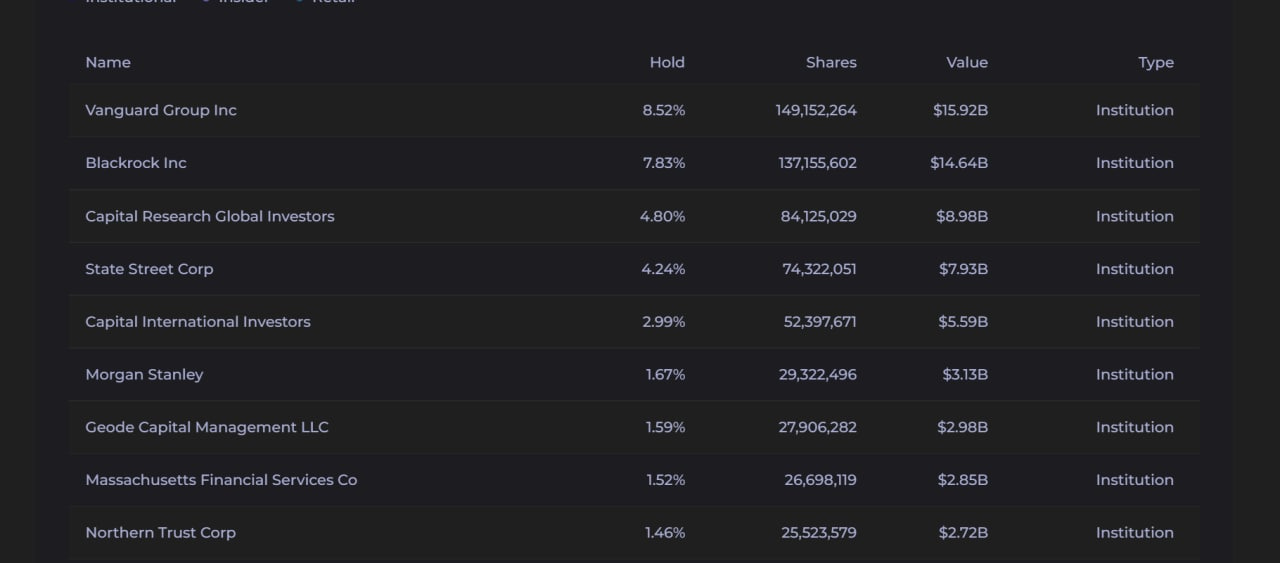The image size is (1280, 563).
Task: Click the 1.52% hold value
Action: (x=666, y=480)
